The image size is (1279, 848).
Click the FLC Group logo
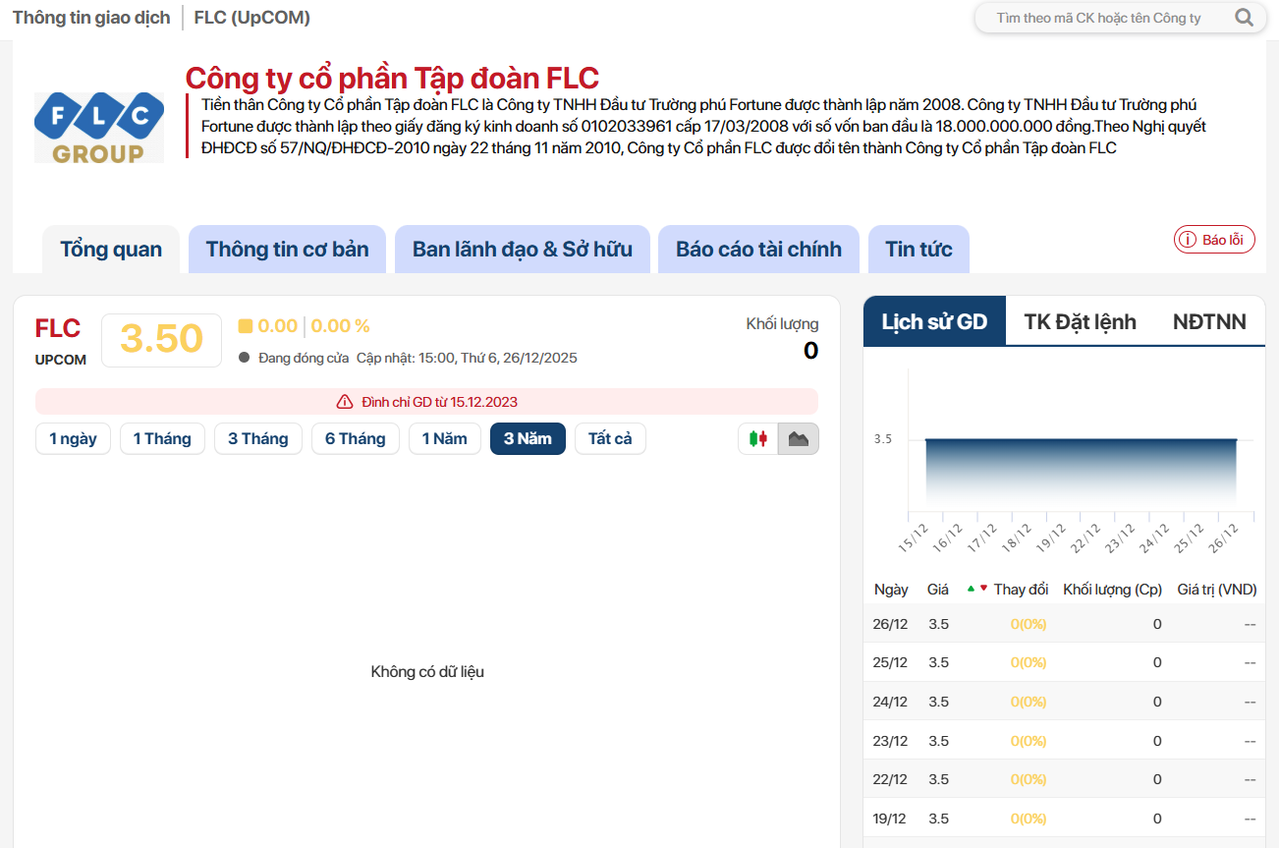(x=99, y=127)
